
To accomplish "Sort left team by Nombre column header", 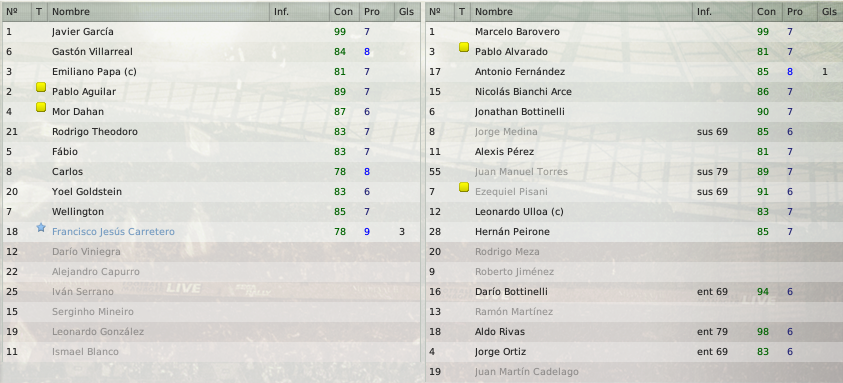I will click(x=159, y=11).
